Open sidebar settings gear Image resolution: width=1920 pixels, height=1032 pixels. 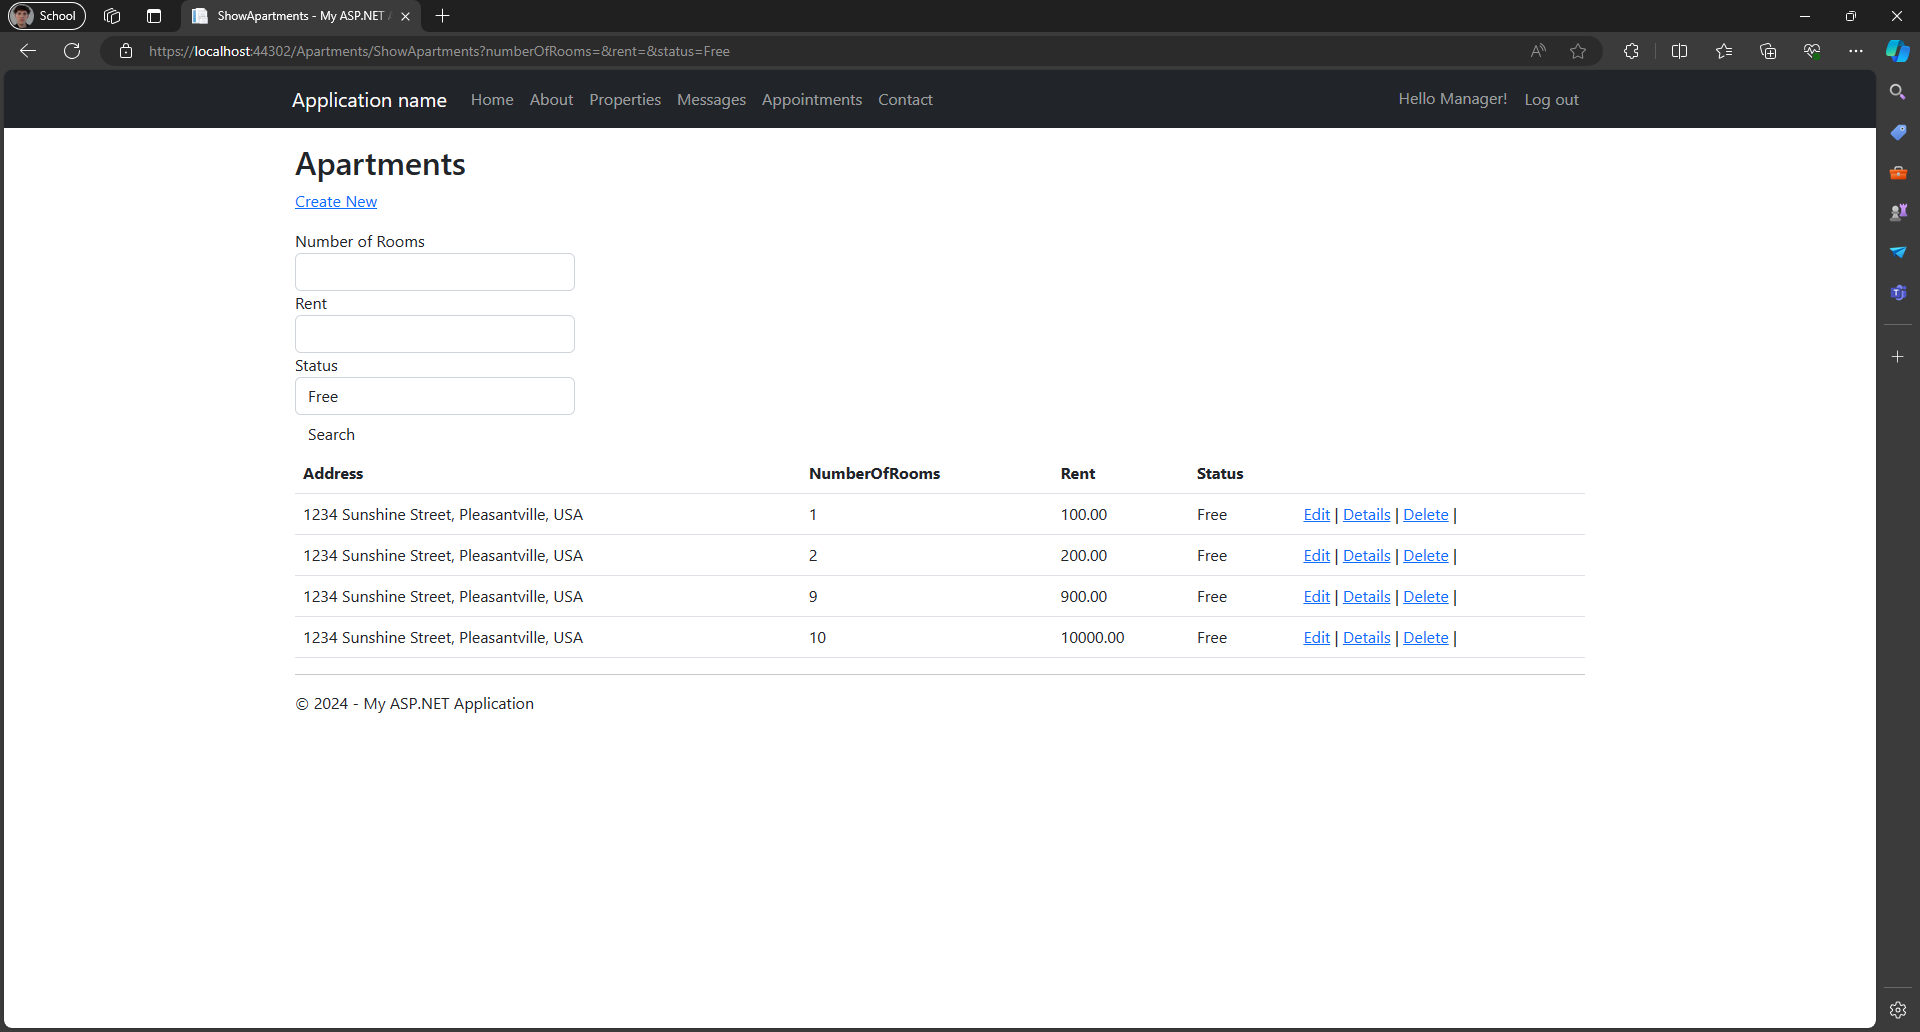(1897, 1010)
